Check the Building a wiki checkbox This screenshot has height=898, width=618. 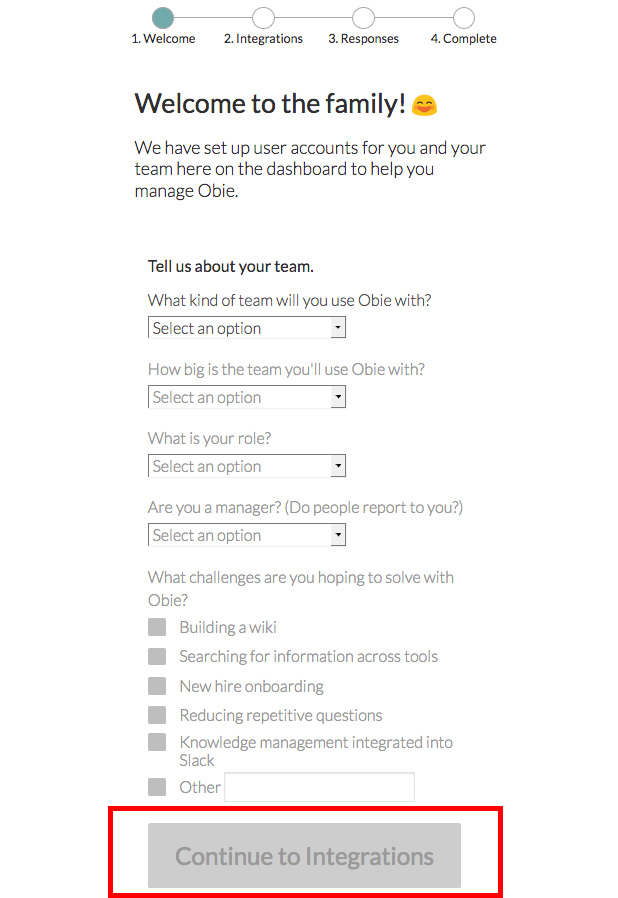(x=157, y=627)
